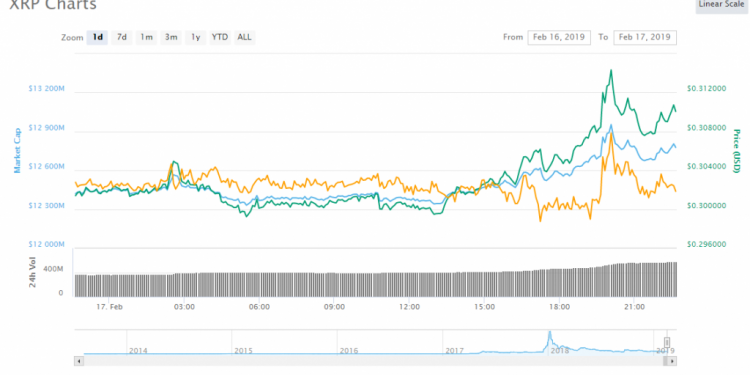
Task: Select the 1d zoom range
Action: point(98,37)
